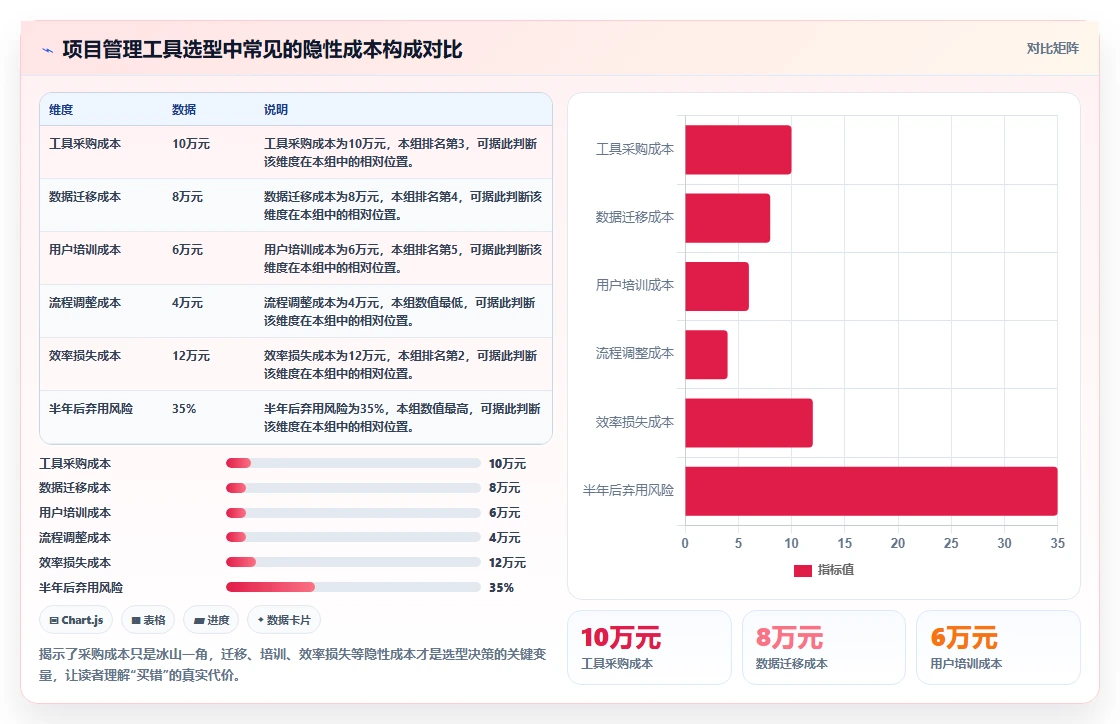The height and width of the screenshot is (724, 1120).
Task: Click the lightning icon beside the title
Action: 47,50
